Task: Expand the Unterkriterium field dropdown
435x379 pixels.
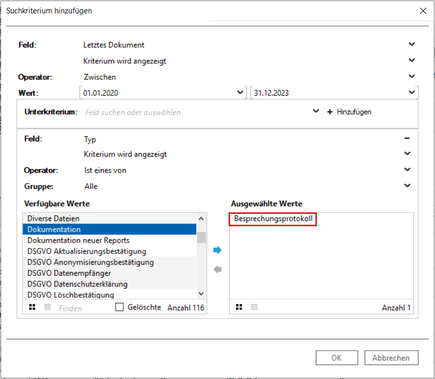Action: point(316,111)
